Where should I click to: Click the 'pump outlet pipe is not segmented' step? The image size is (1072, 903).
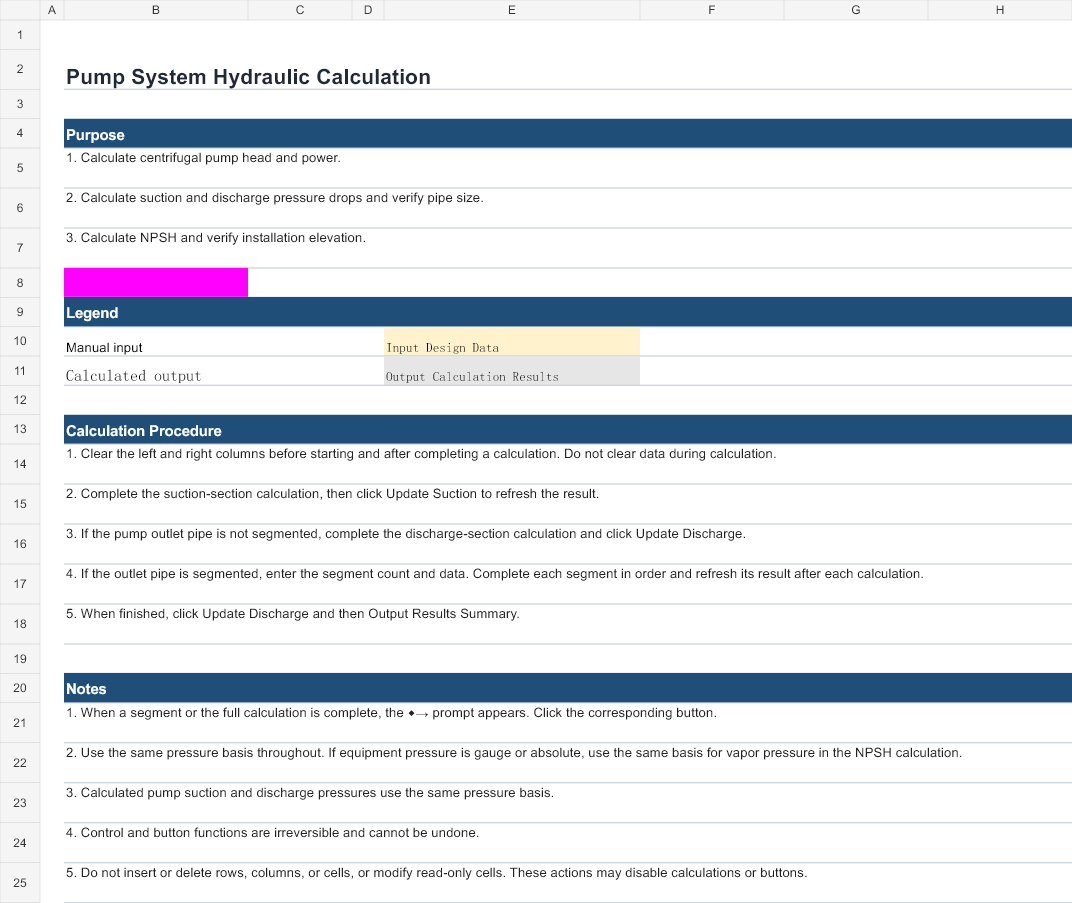point(568,543)
